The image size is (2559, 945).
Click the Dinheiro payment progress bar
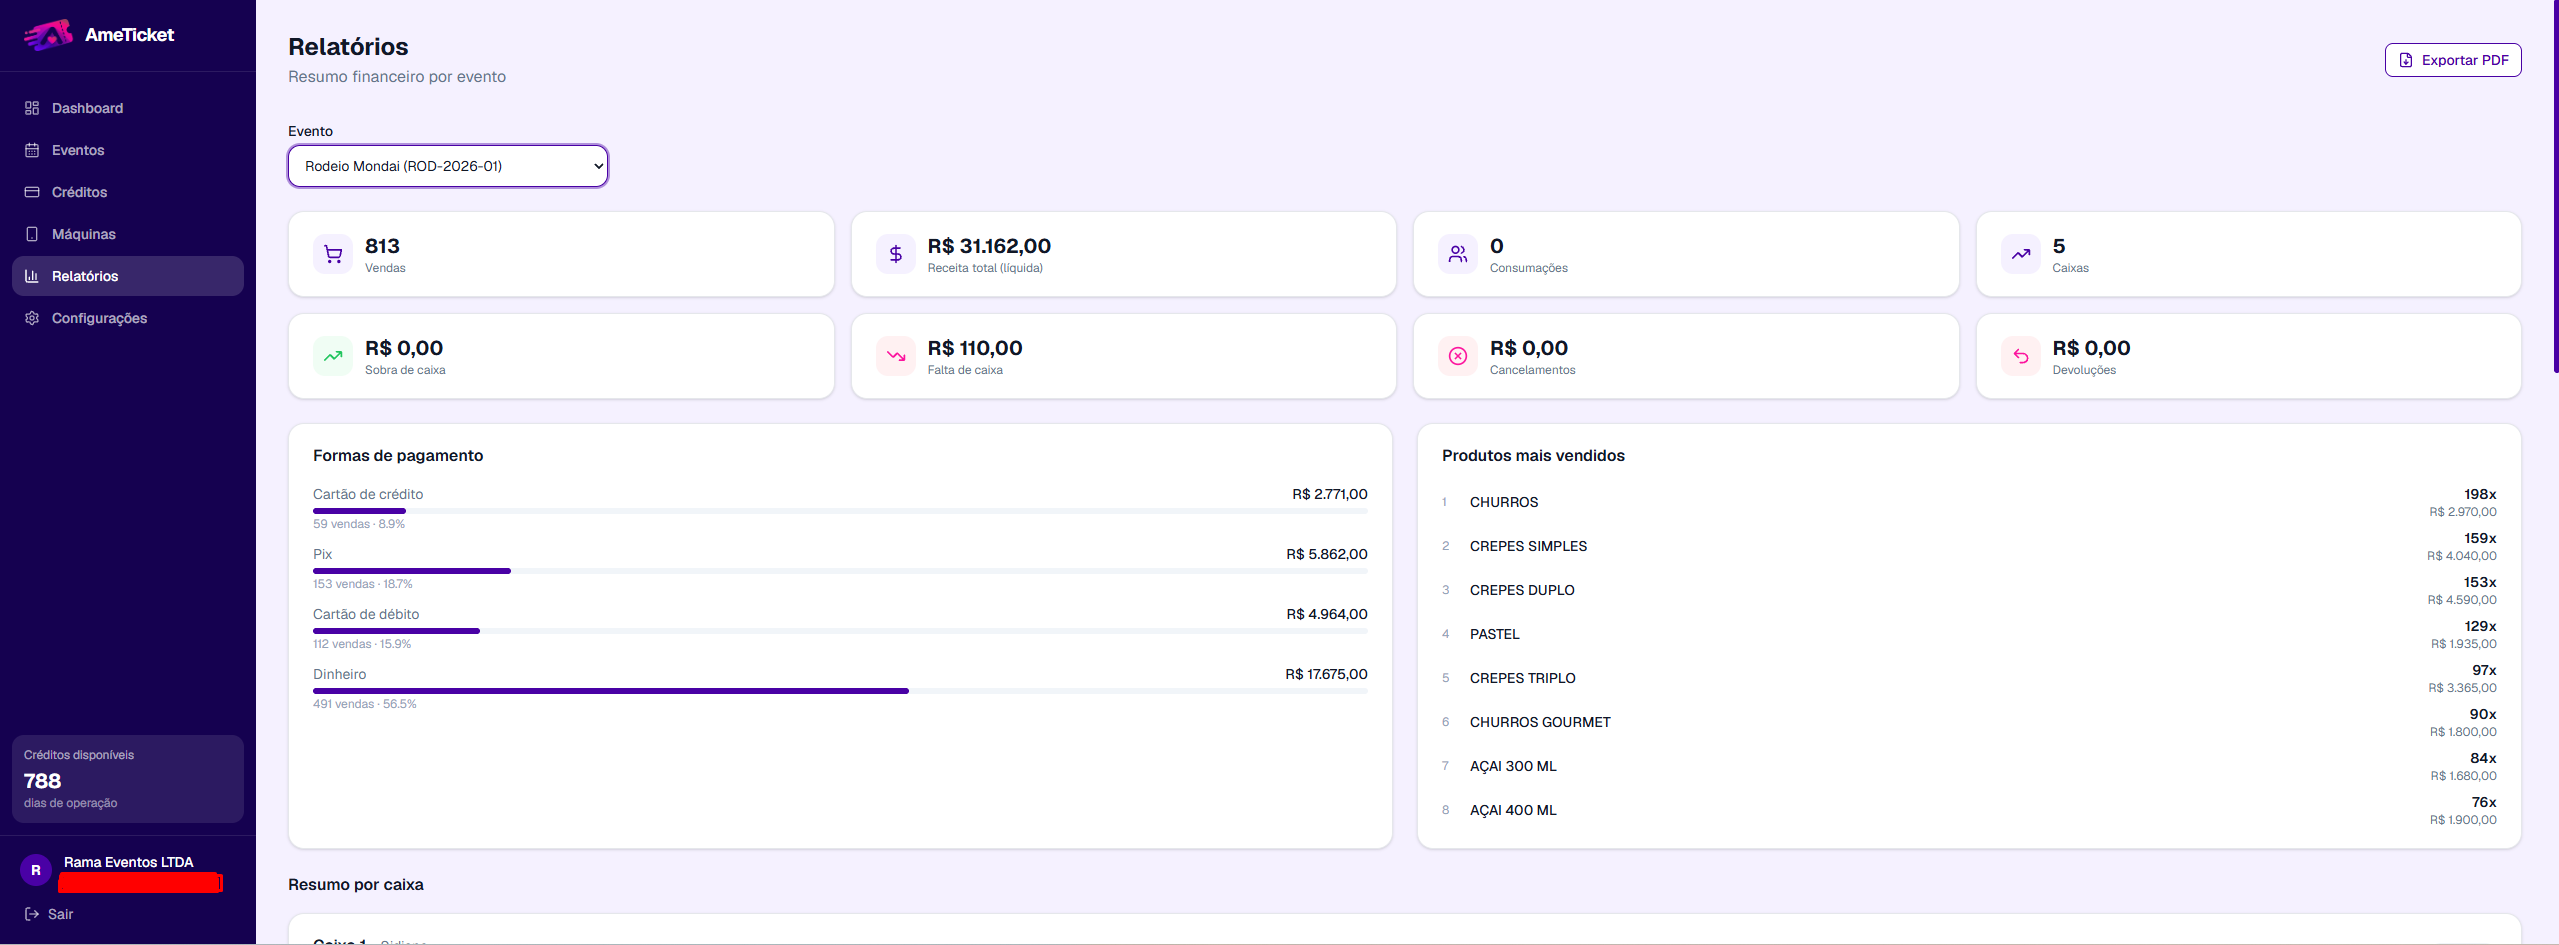840,691
